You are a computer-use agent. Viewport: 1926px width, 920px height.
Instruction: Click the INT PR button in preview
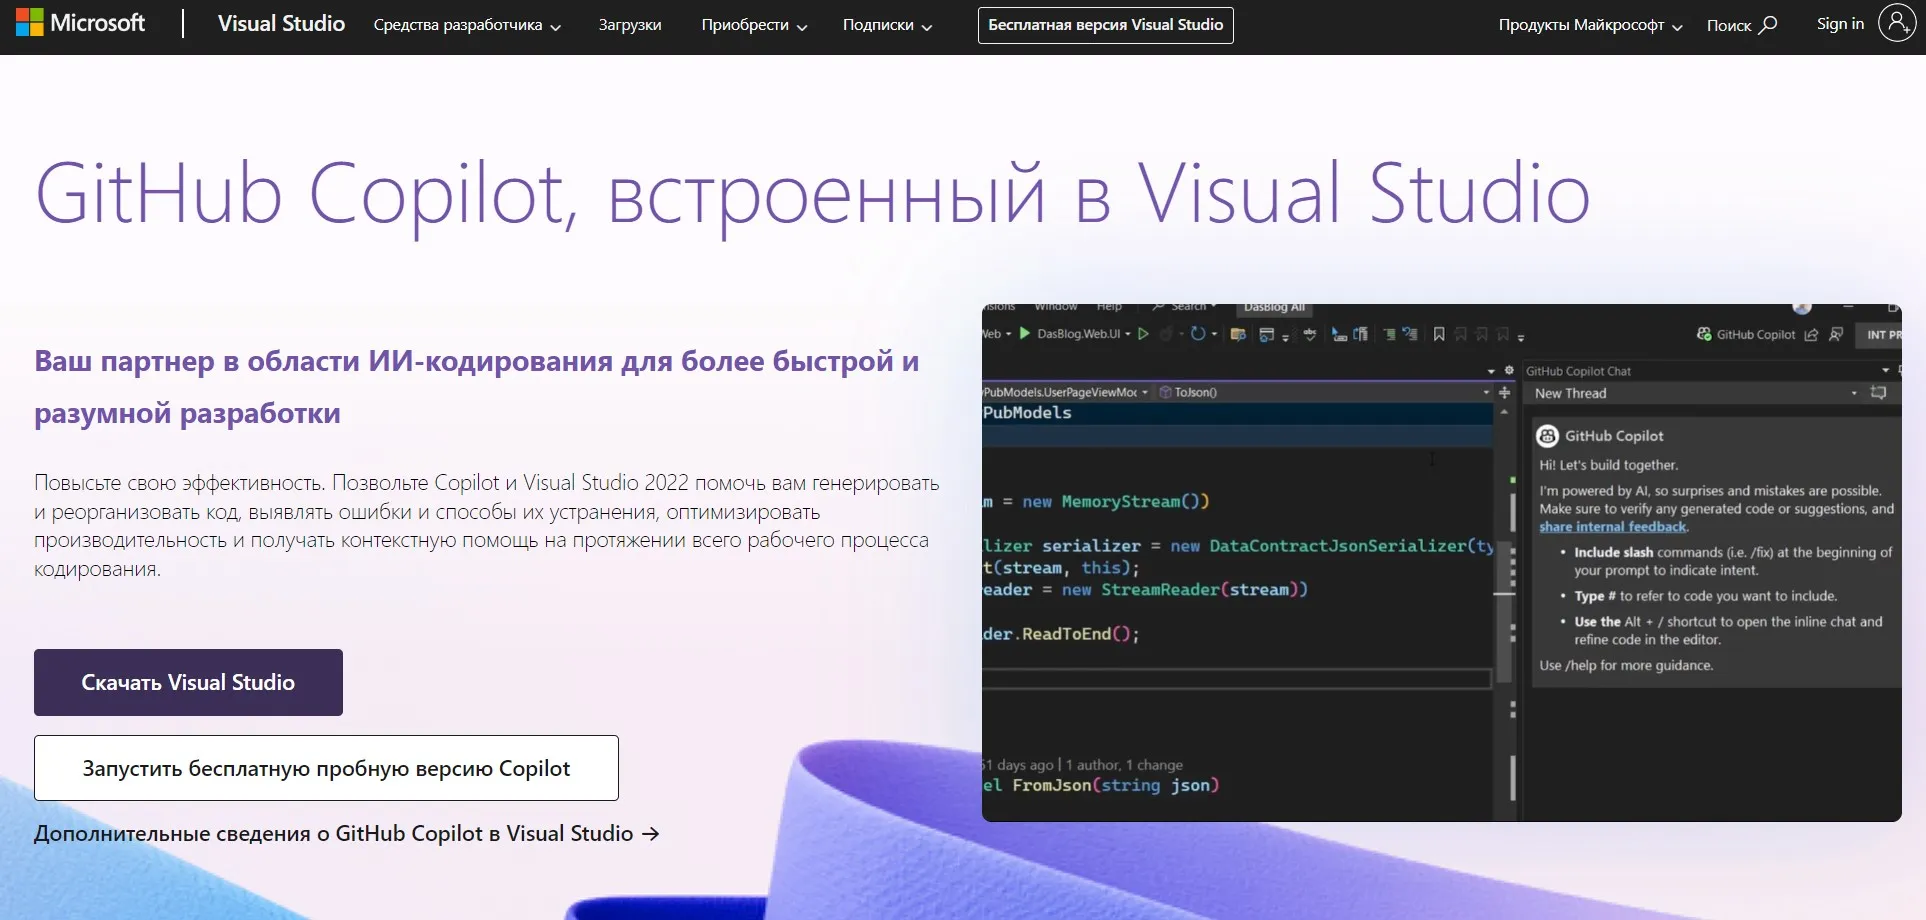1879,335
